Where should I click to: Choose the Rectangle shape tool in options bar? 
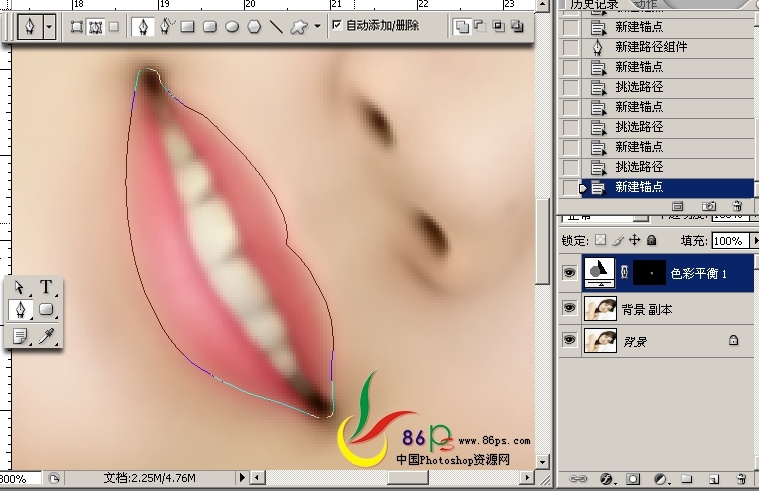187,26
